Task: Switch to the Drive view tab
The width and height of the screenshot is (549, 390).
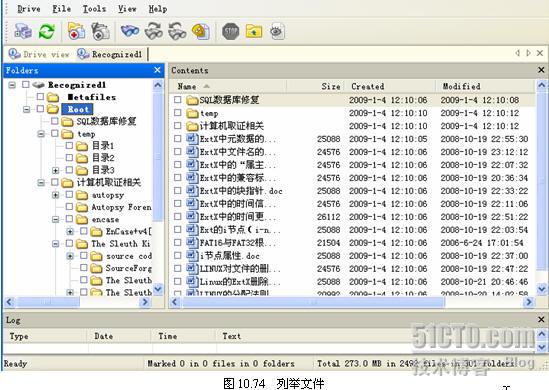Action: click(39, 54)
